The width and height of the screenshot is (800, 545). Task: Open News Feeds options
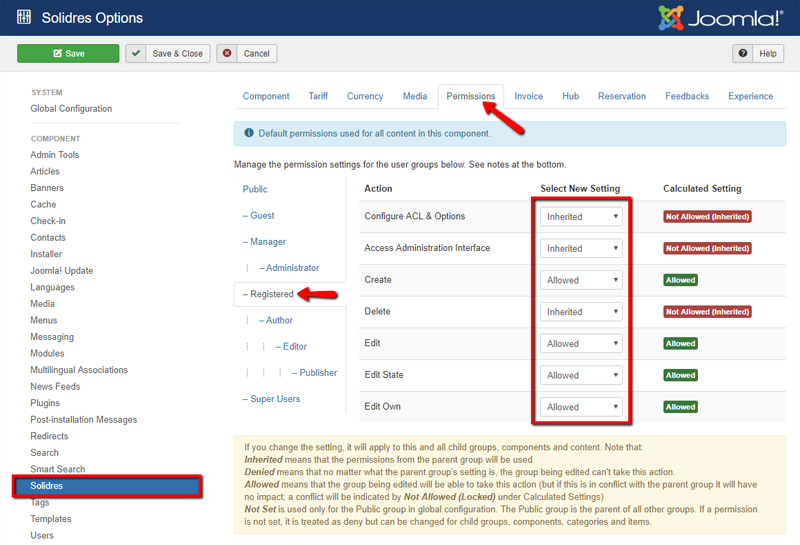[x=55, y=386]
